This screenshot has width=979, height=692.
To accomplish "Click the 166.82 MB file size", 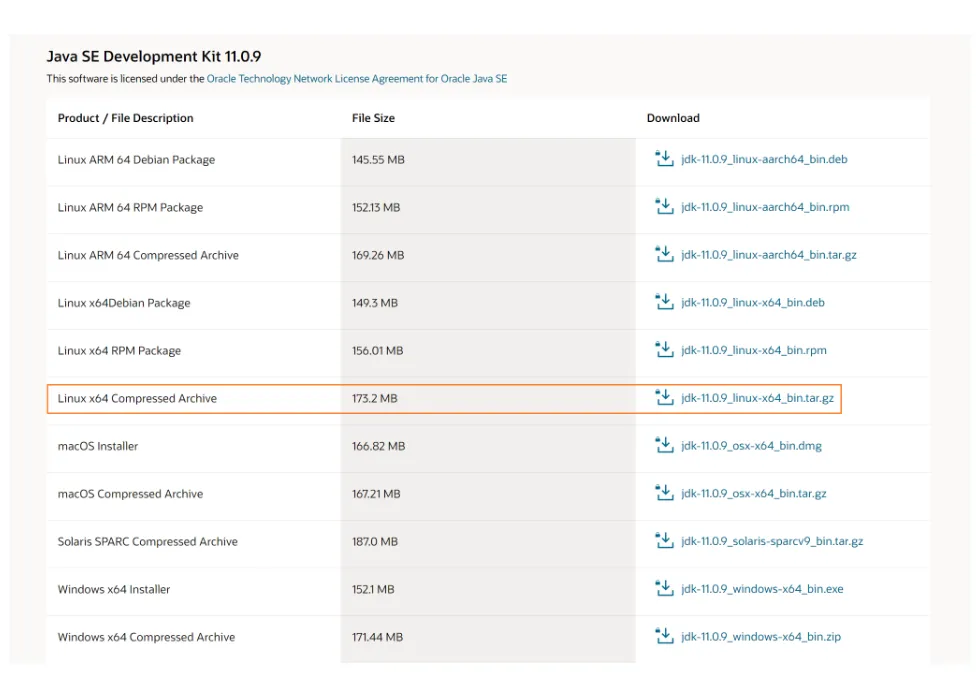I will pyautogui.click(x=378, y=447).
